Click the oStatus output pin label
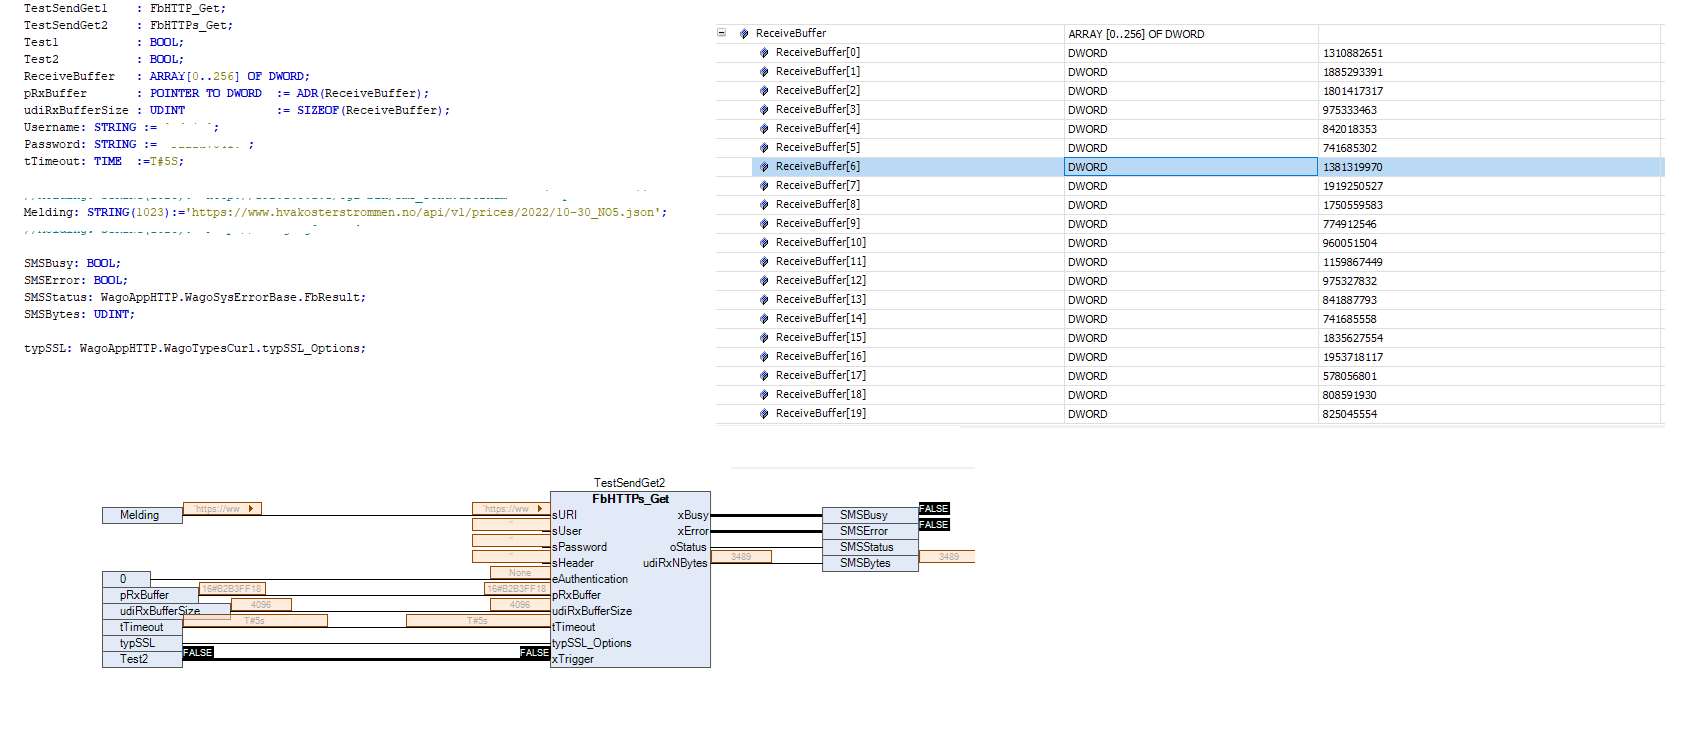This screenshot has height=754, width=1692. [688, 547]
